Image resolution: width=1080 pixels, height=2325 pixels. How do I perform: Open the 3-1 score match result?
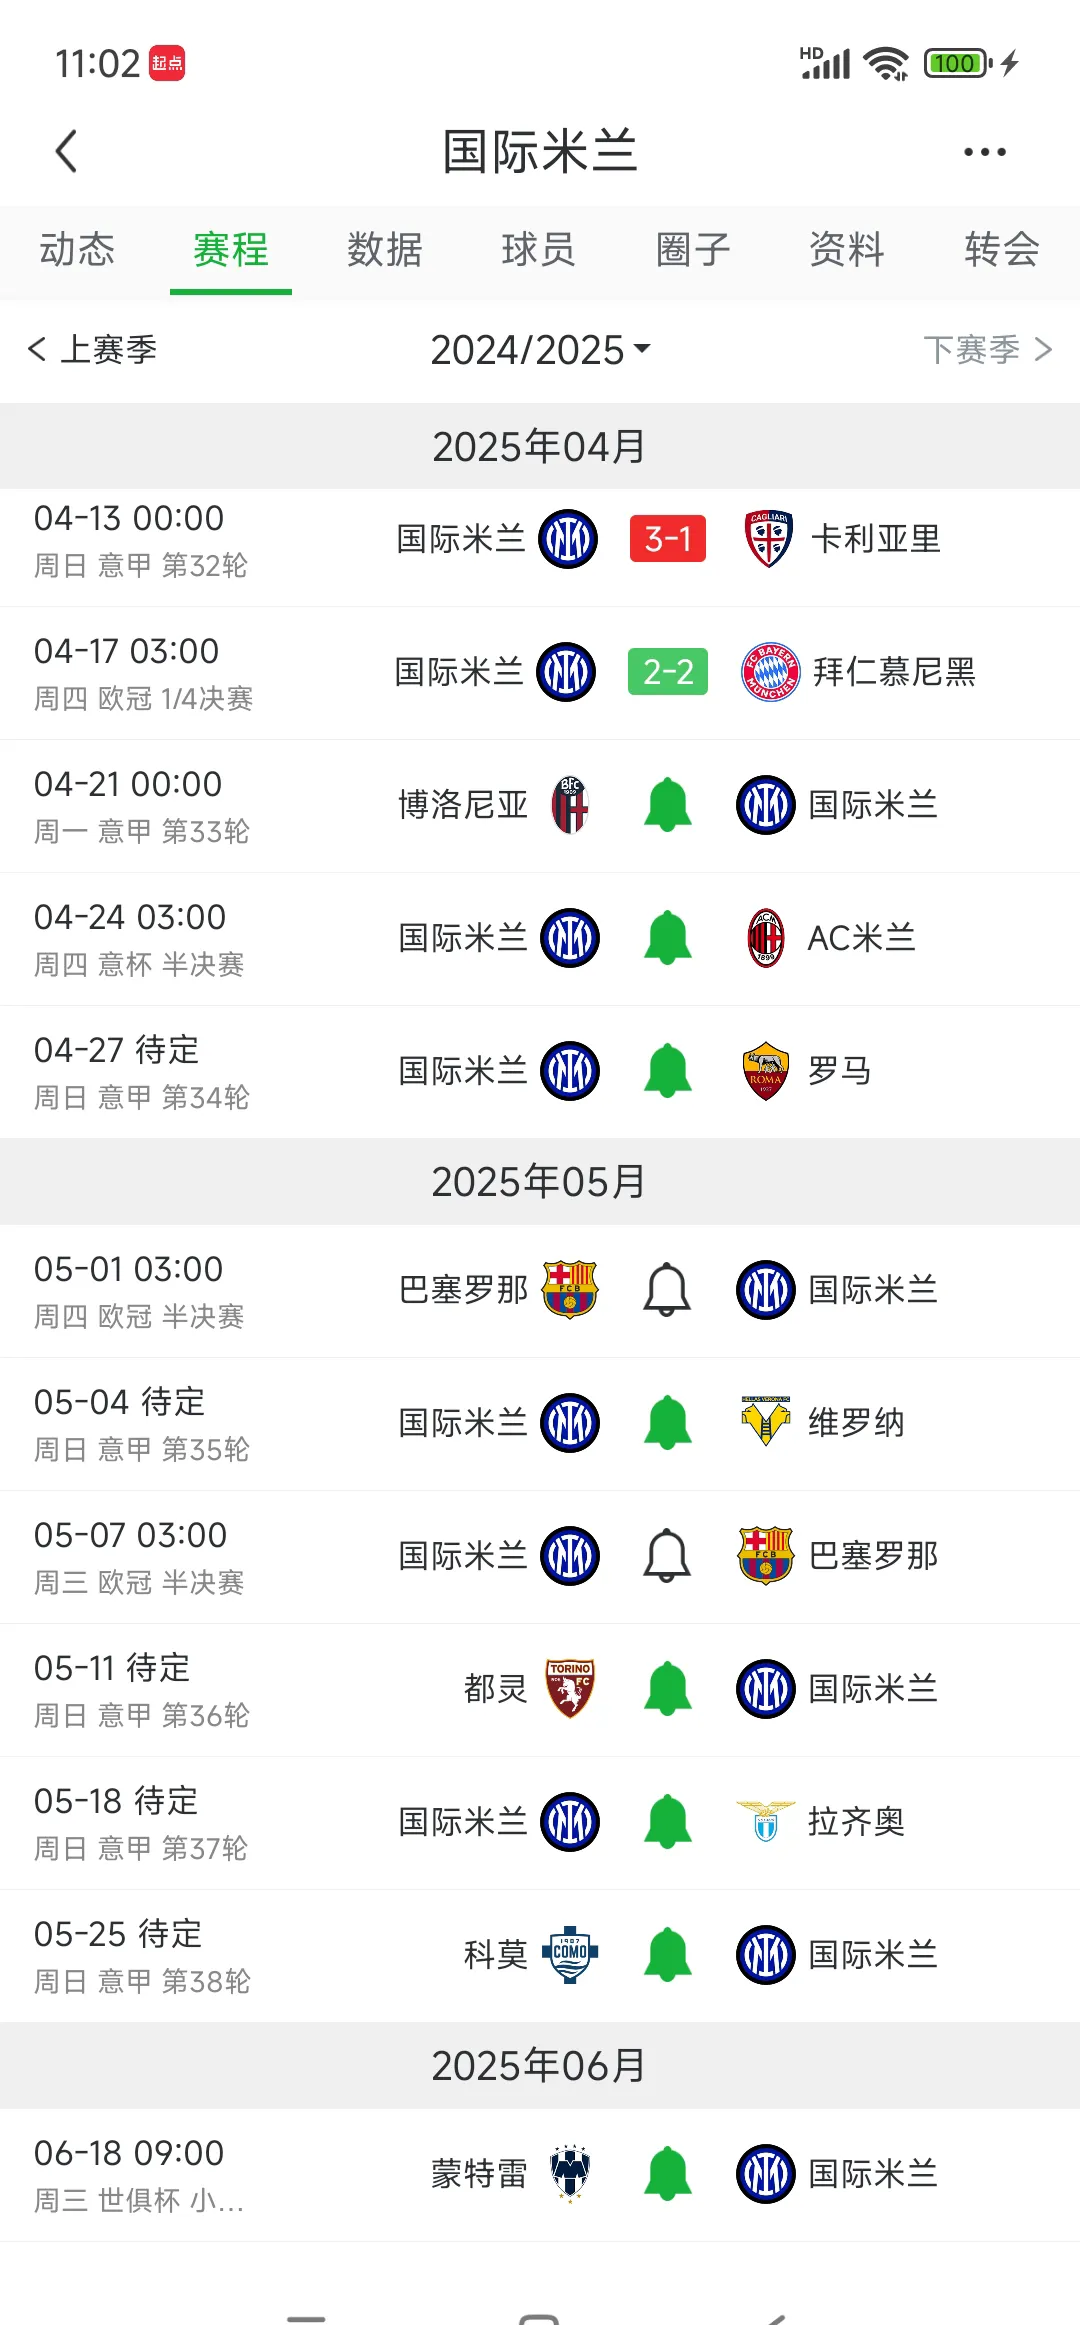click(x=667, y=539)
